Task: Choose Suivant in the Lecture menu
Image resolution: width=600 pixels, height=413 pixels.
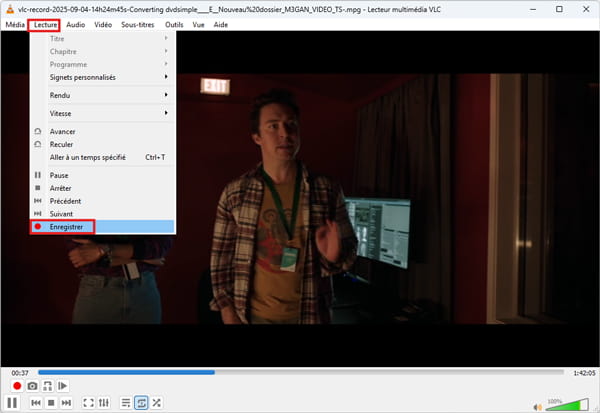Action: click(103, 214)
